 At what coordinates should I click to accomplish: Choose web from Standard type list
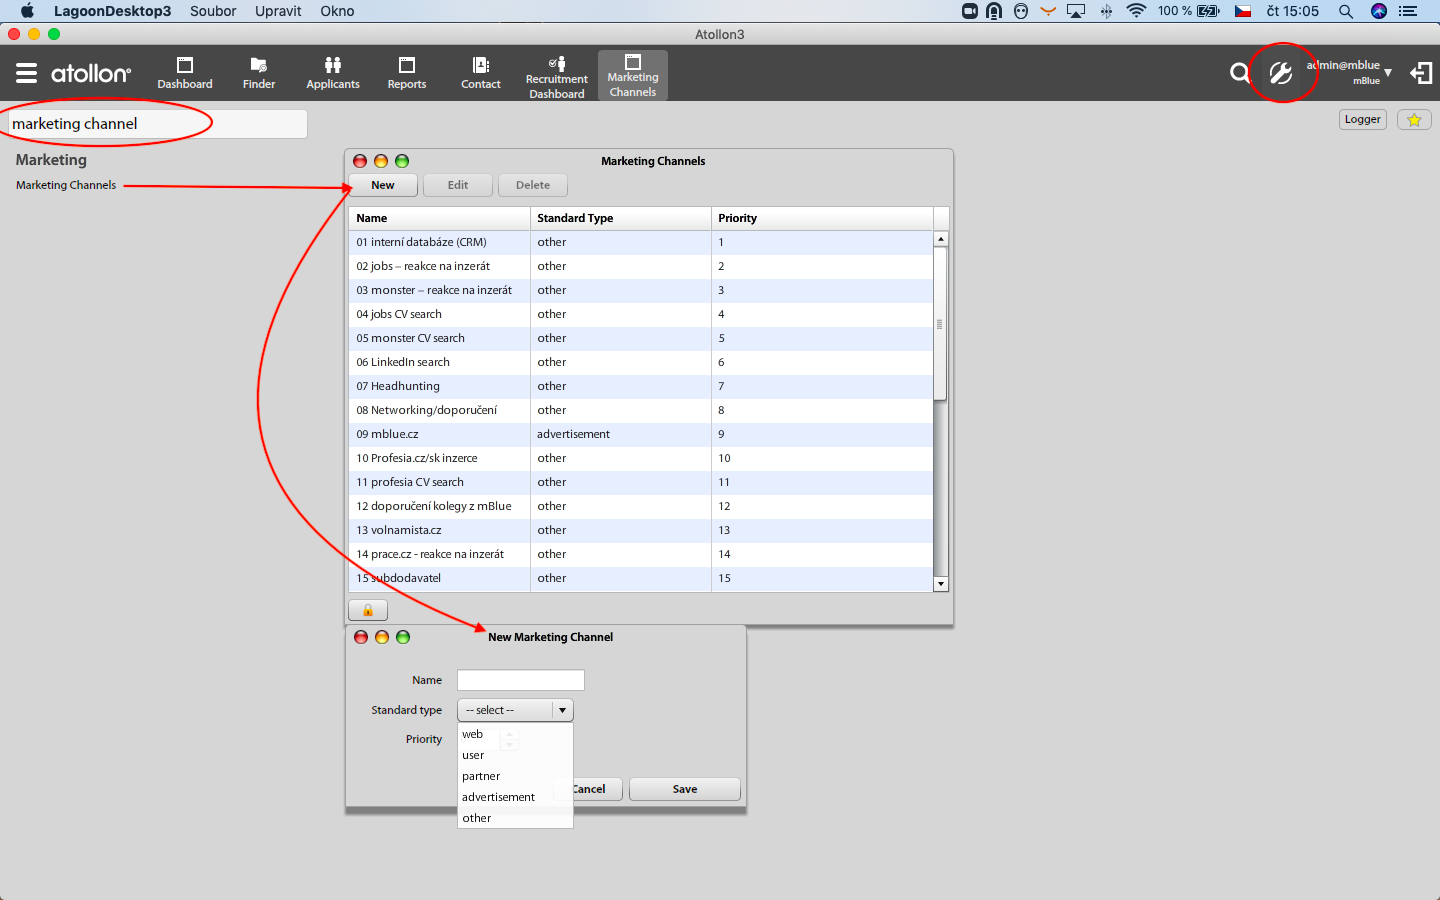(515, 734)
